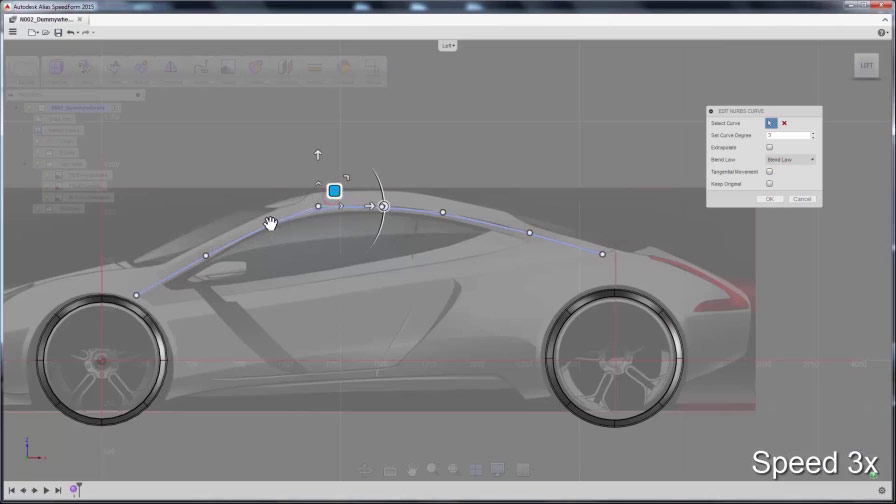Click the LEFT view cube face
The height and width of the screenshot is (504, 896).
(x=866, y=67)
